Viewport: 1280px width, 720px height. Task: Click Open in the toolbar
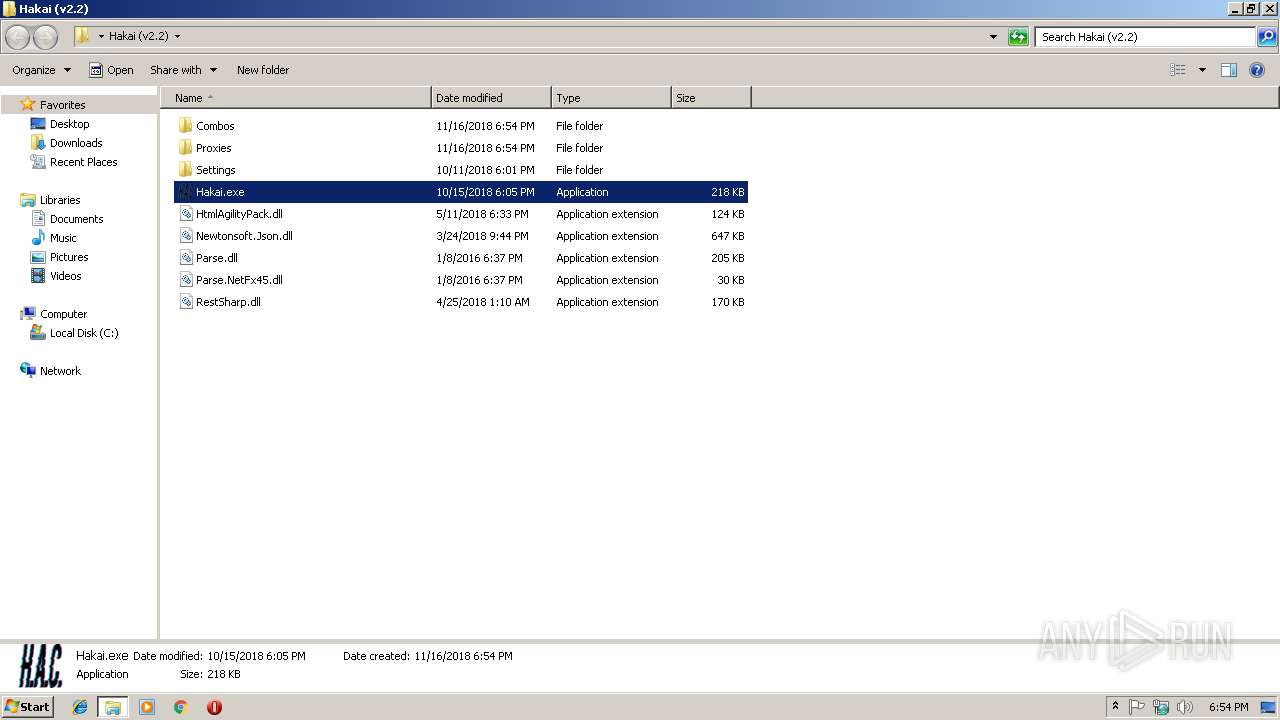[111, 70]
